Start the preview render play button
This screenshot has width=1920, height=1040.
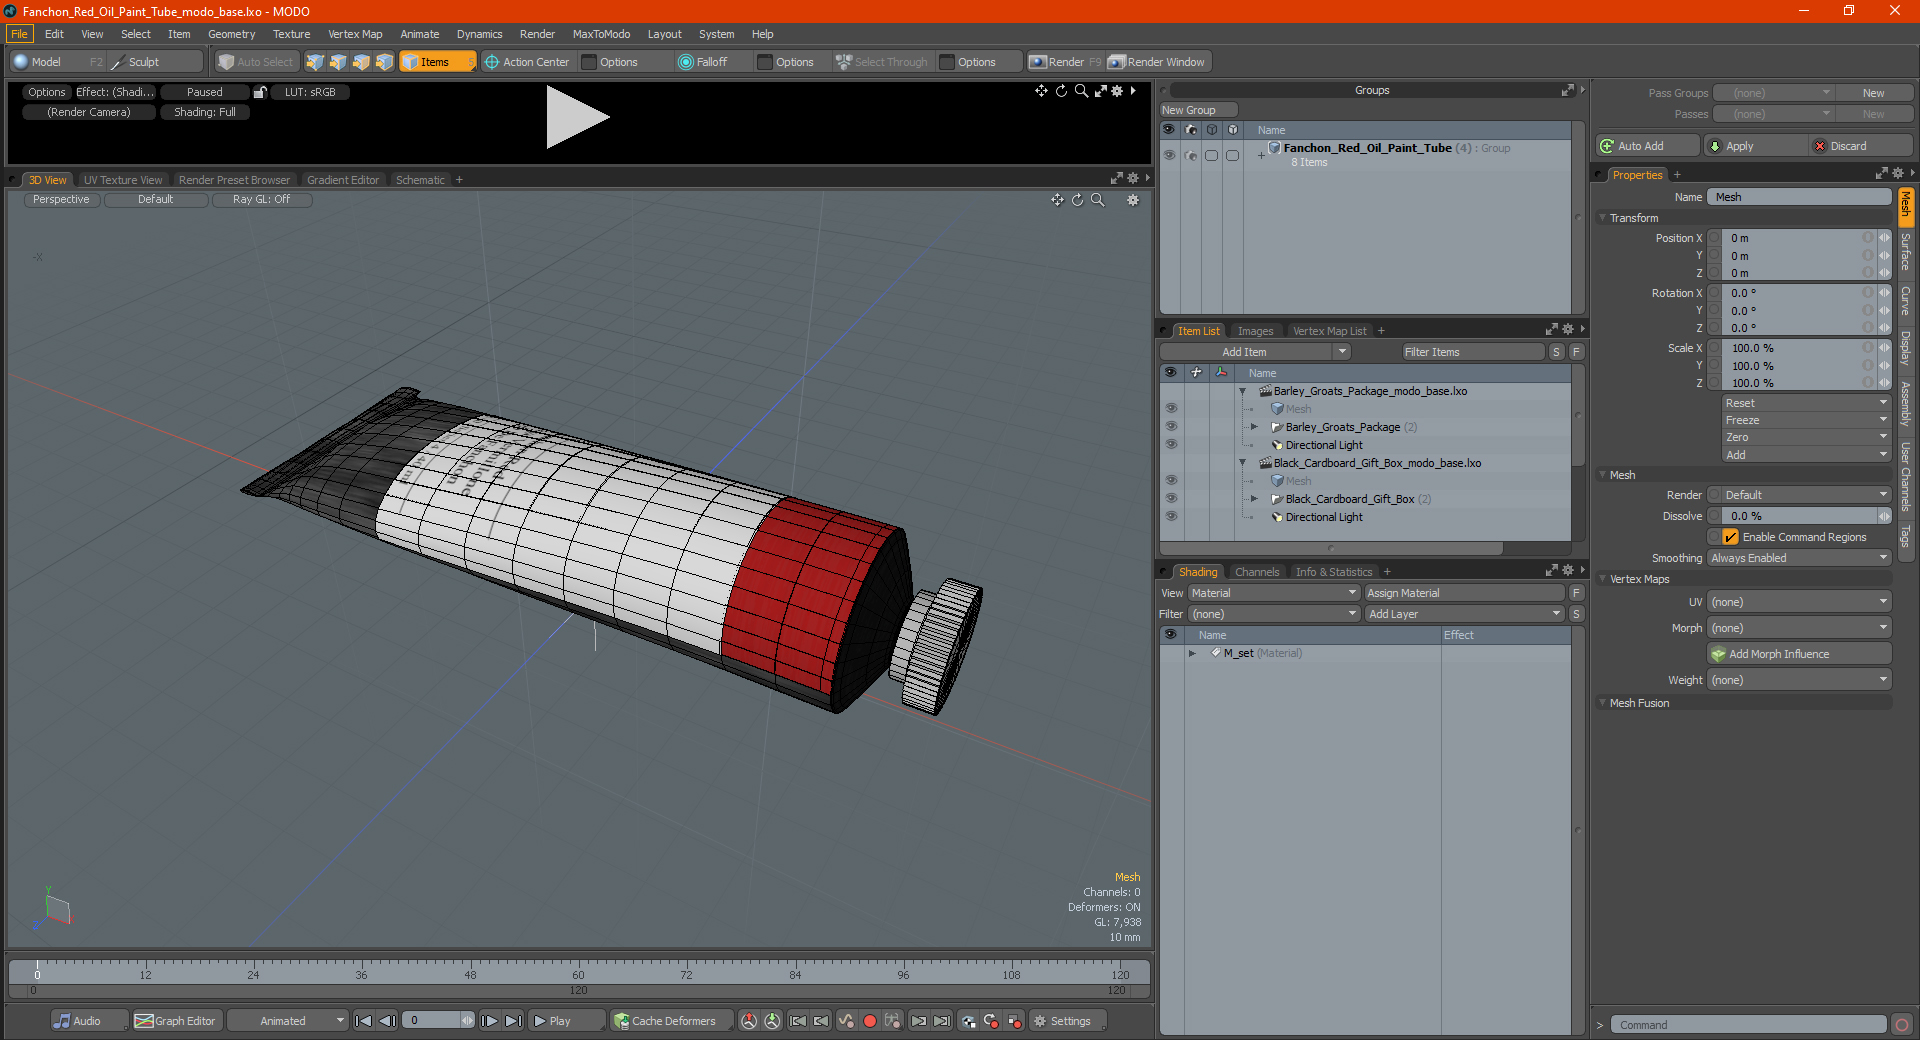click(x=577, y=117)
